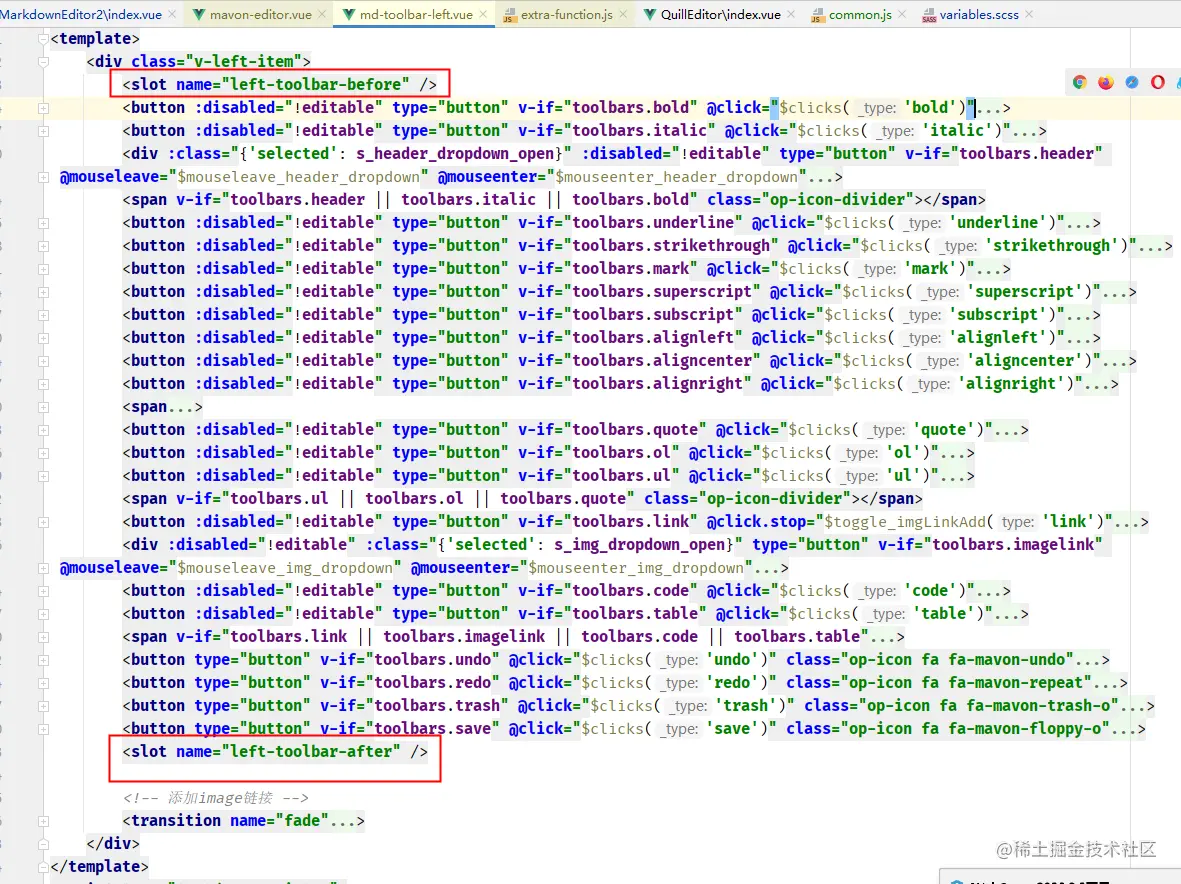Close the MarkdownEditor2\index.vue tab

[x=172, y=14]
